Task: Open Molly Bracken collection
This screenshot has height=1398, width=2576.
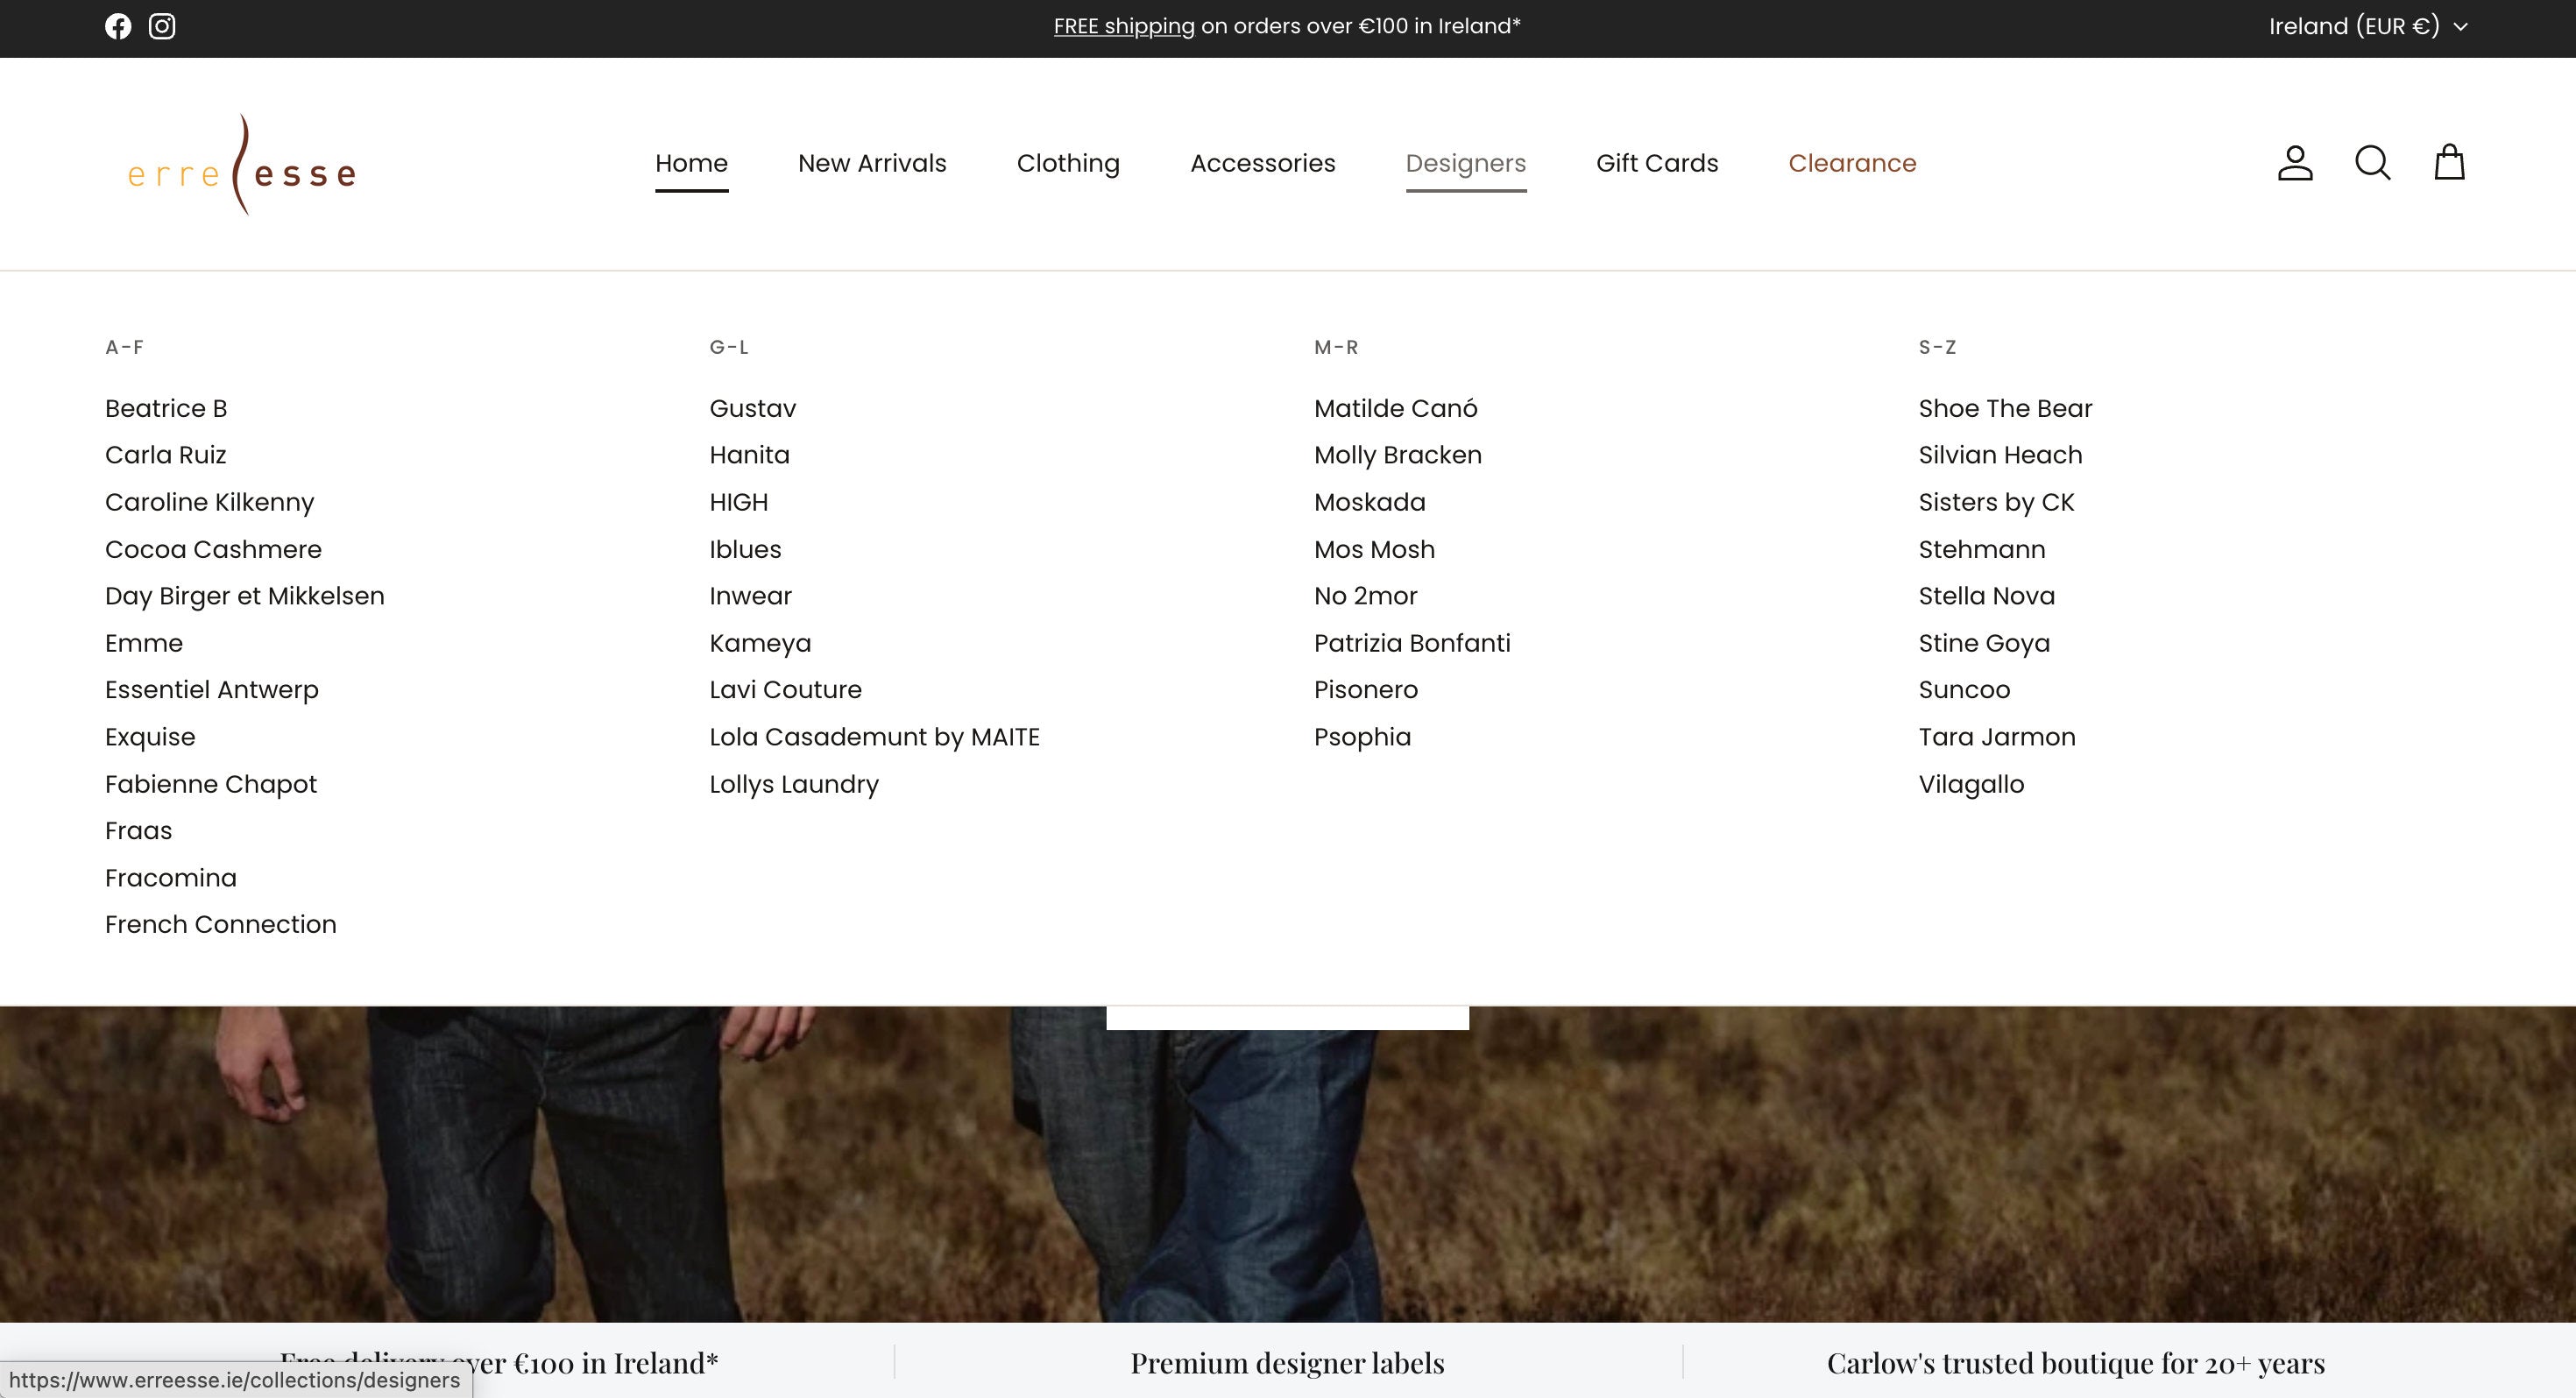Action: (1397, 455)
